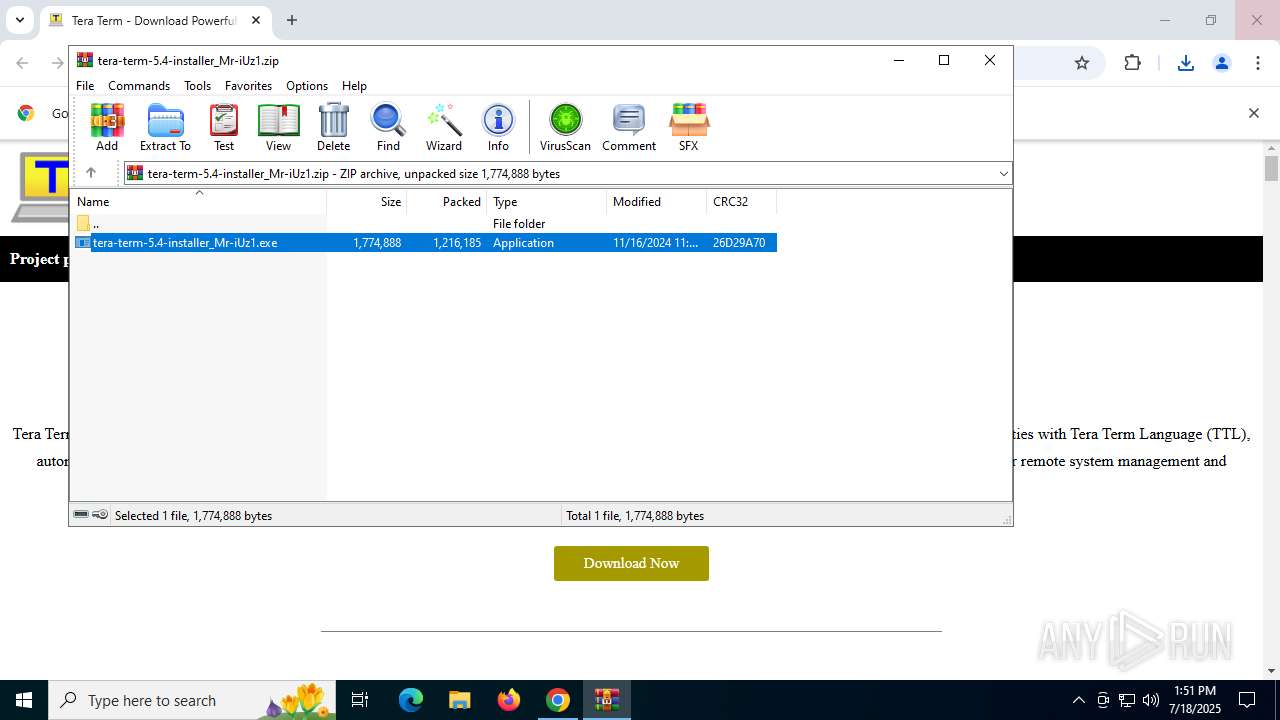The width and height of the screenshot is (1280, 720).
Task: Switch to Chrome from the taskbar
Action: 558,700
